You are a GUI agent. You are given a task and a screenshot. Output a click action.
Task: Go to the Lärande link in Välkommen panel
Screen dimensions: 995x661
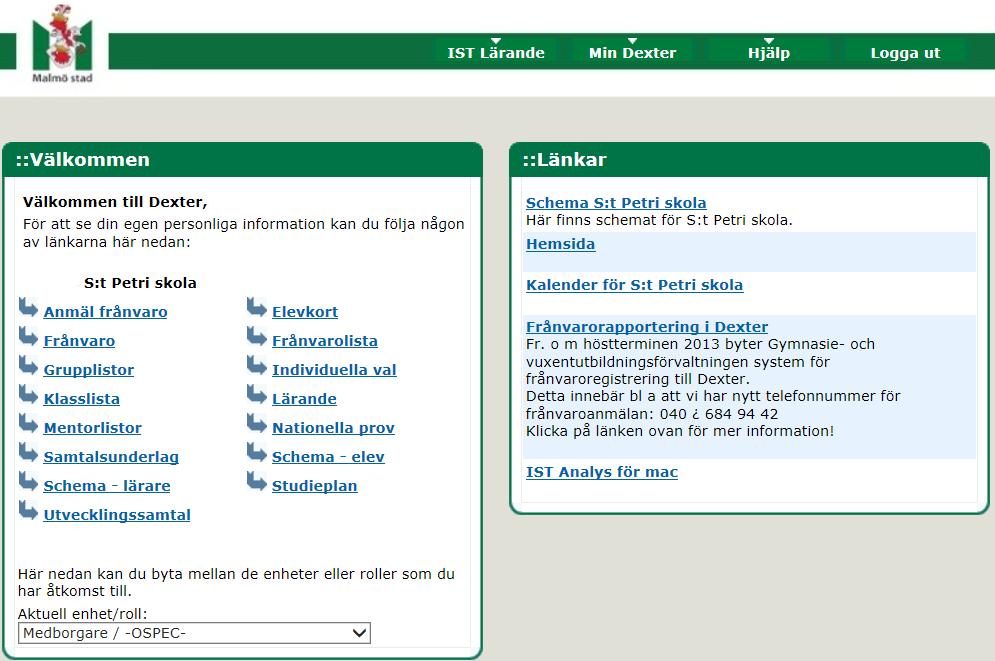tap(305, 399)
